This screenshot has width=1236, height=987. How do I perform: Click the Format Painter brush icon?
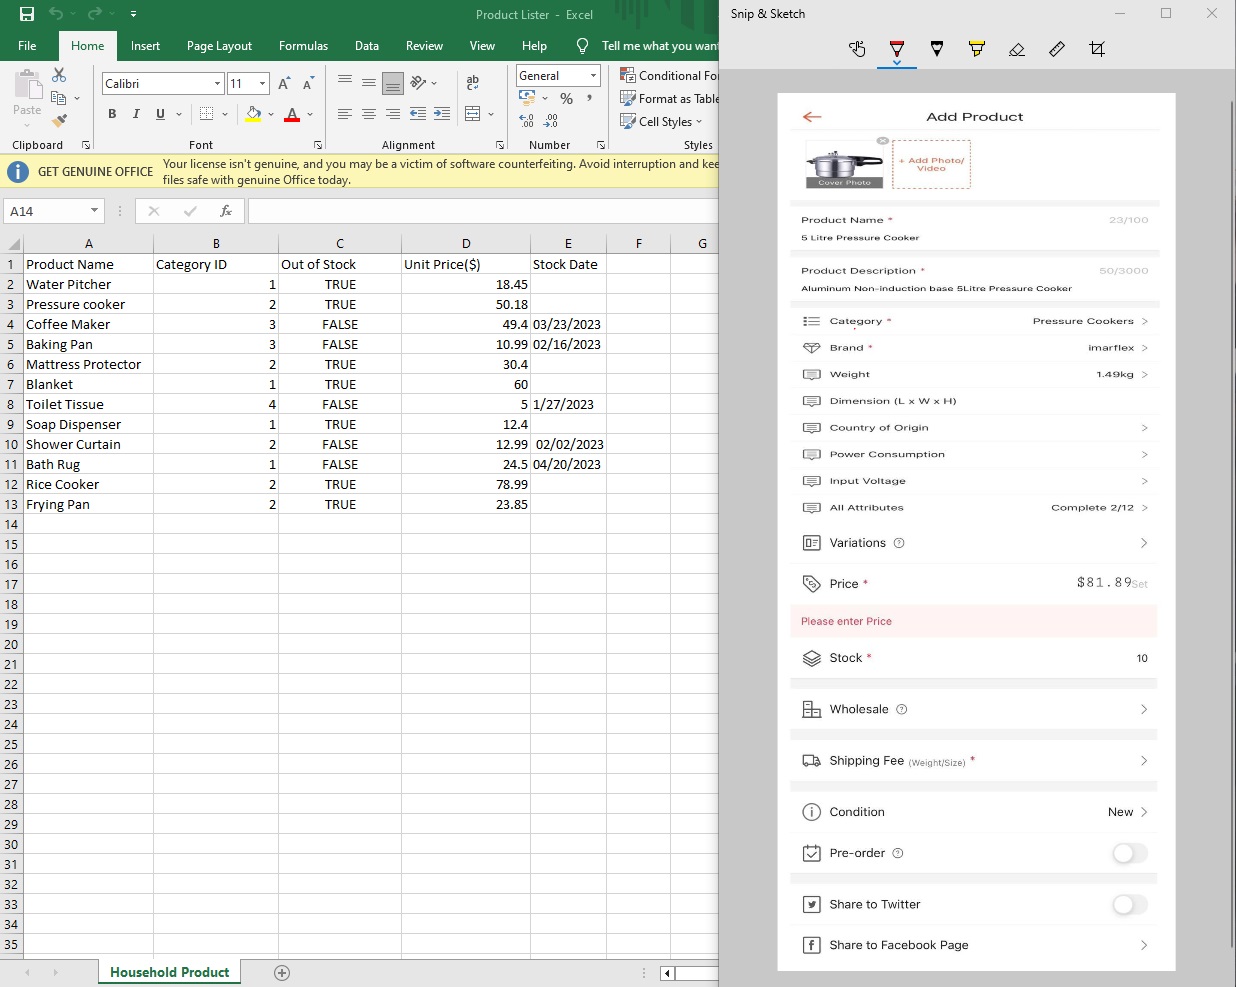point(60,120)
